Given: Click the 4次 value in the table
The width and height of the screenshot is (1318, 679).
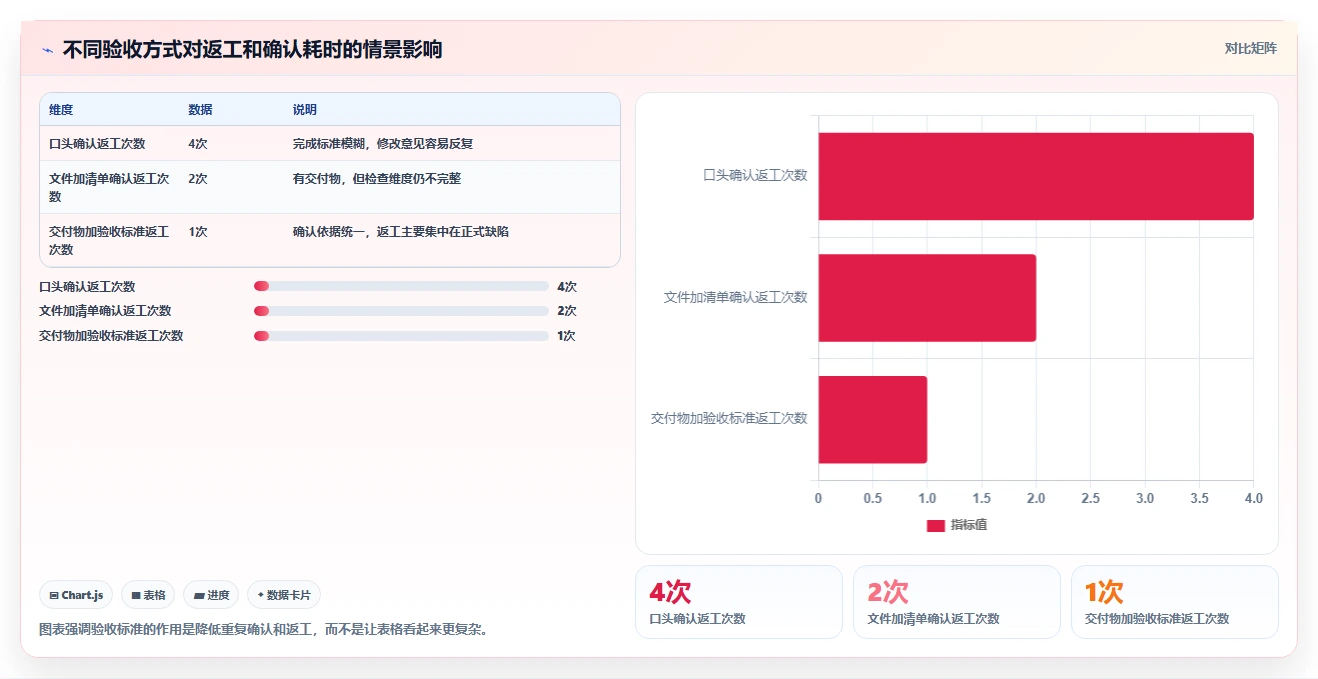Looking at the screenshot, I should click(x=198, y=144).
